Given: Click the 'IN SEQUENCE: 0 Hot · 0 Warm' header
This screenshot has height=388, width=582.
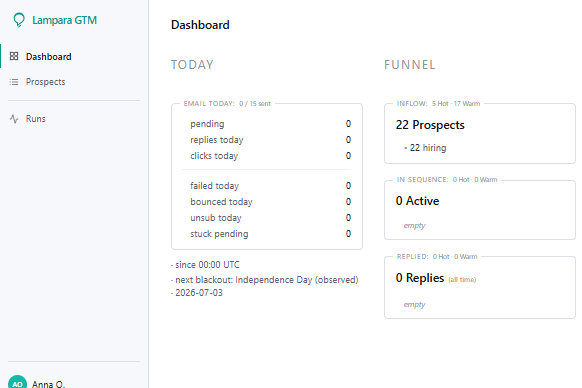Looking at the screenshot, I should (x=447, y=180).
